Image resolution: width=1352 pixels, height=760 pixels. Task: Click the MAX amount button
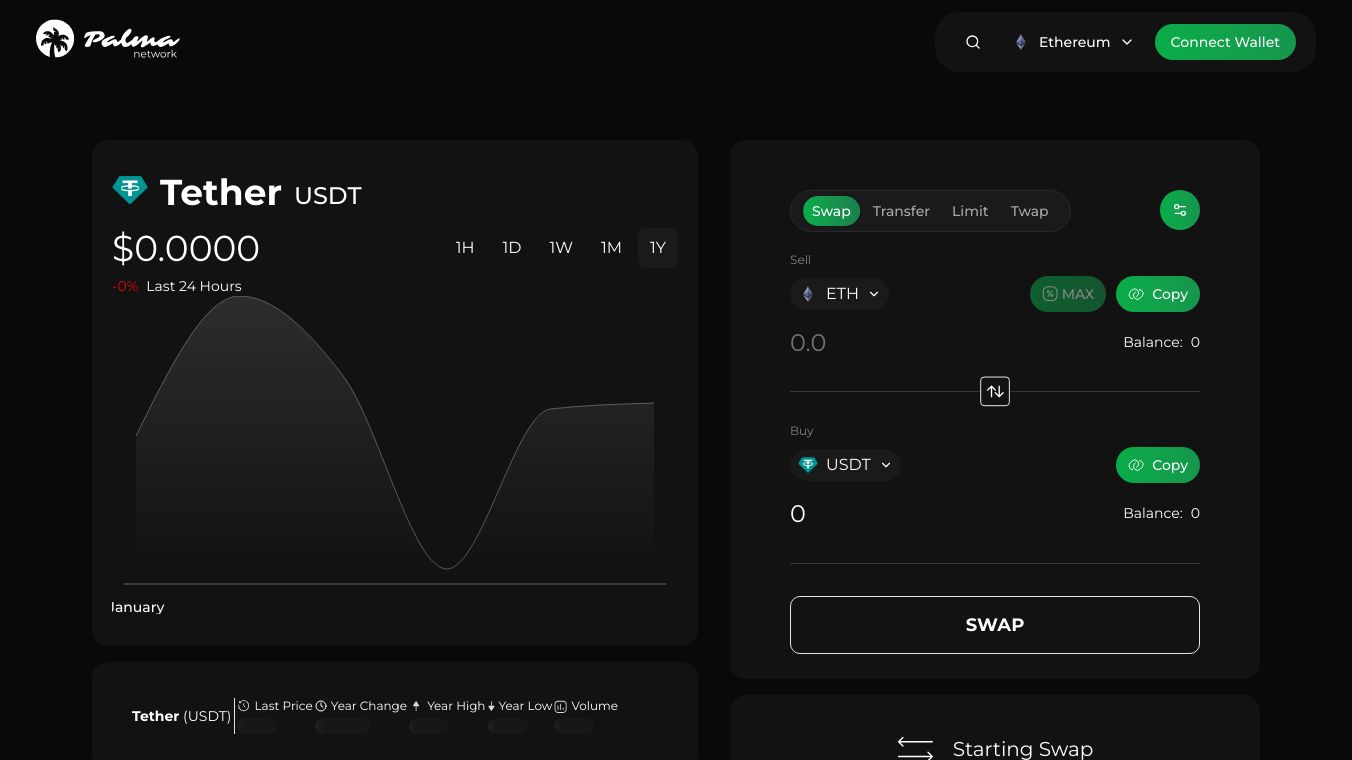(1068, 294)
